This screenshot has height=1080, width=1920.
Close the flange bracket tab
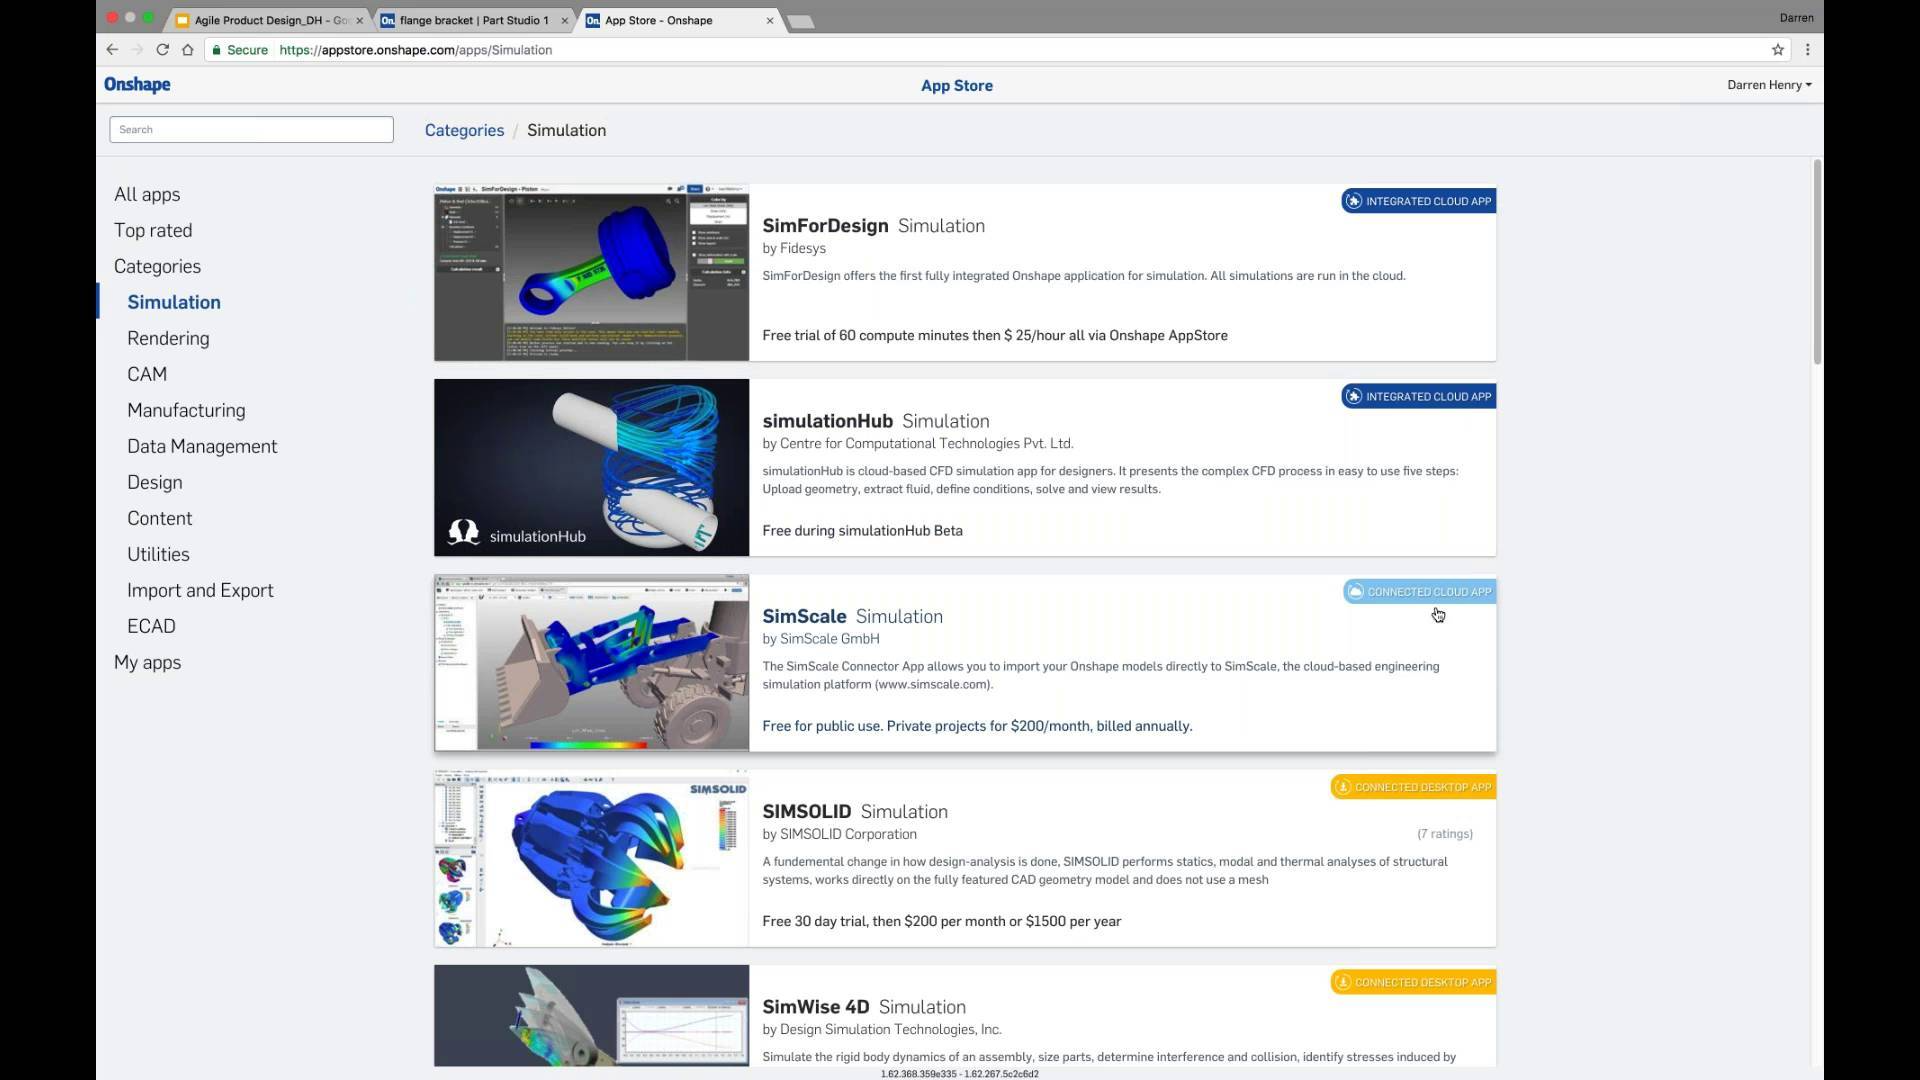pyautogui.click(x=565, y=20)
